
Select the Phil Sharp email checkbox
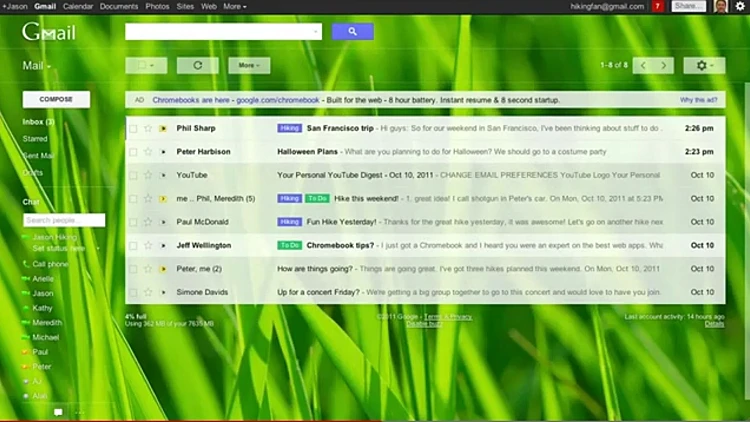pyautogui.click(x=133, y=128)
